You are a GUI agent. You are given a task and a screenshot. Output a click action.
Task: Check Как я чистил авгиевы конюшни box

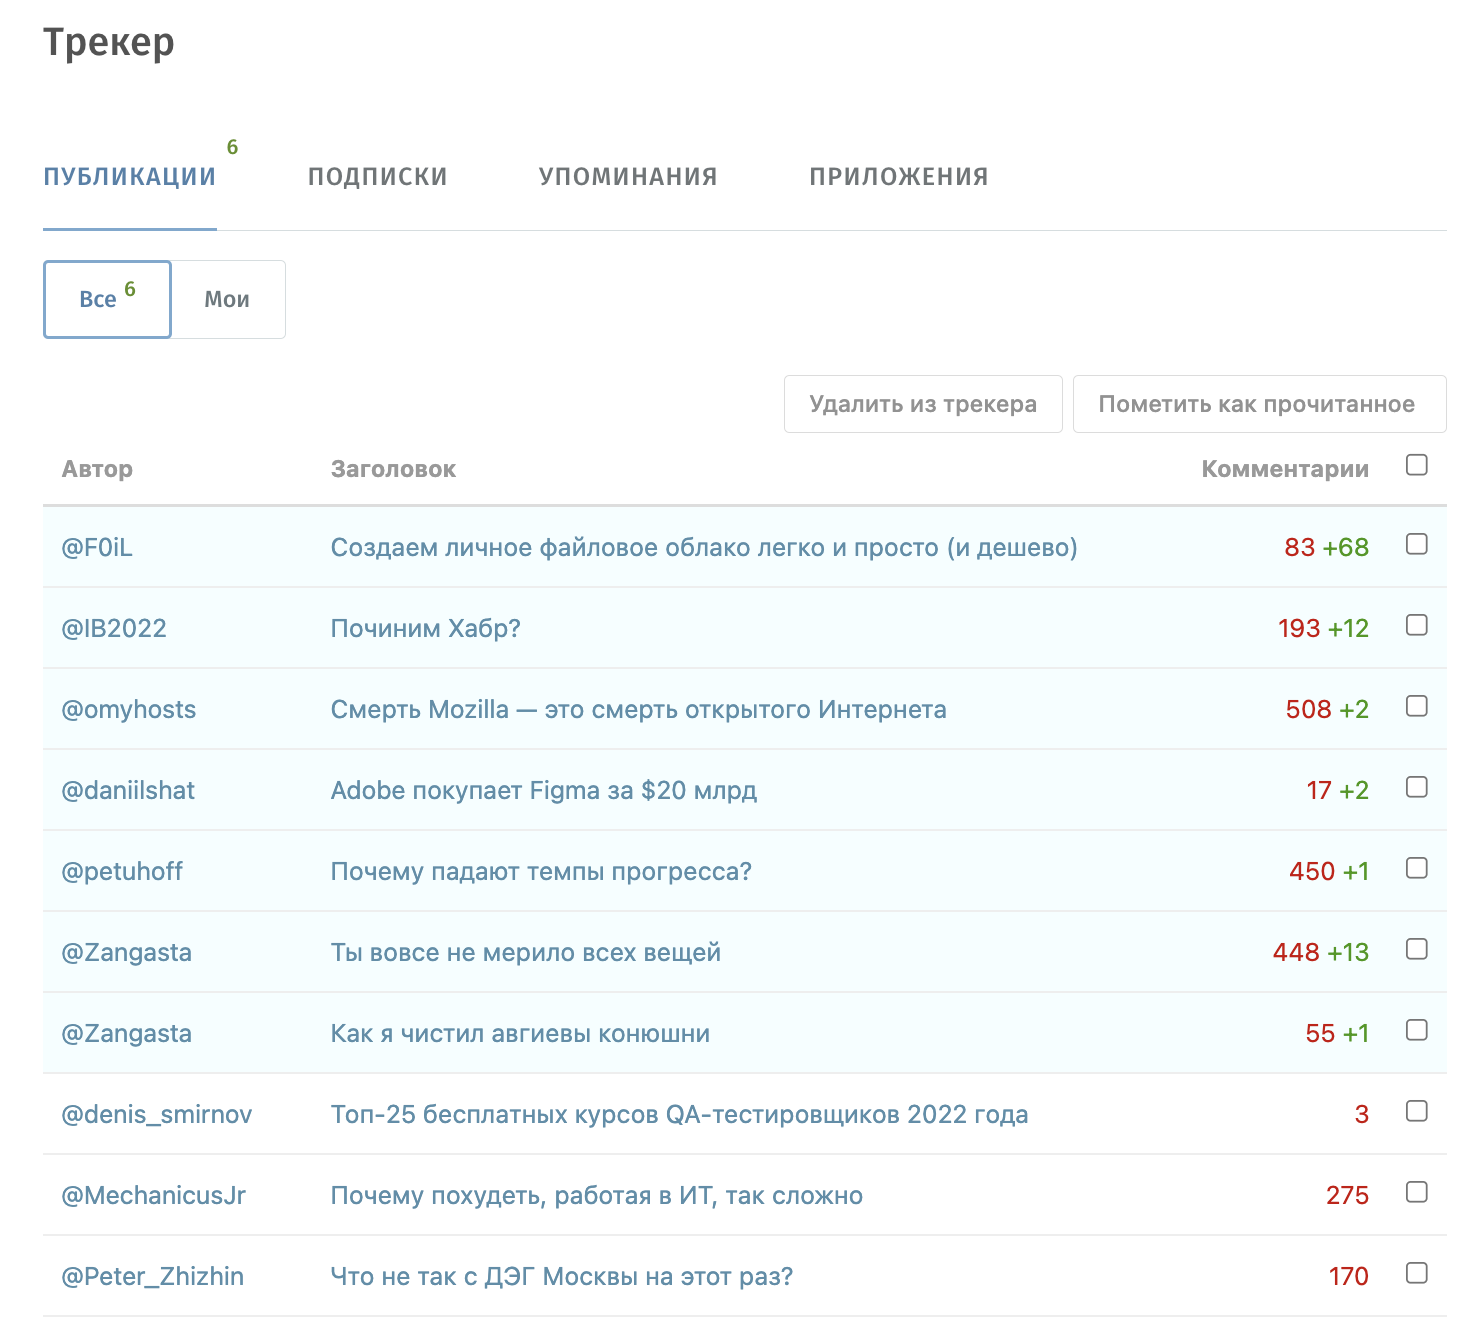point(1416,1030)
